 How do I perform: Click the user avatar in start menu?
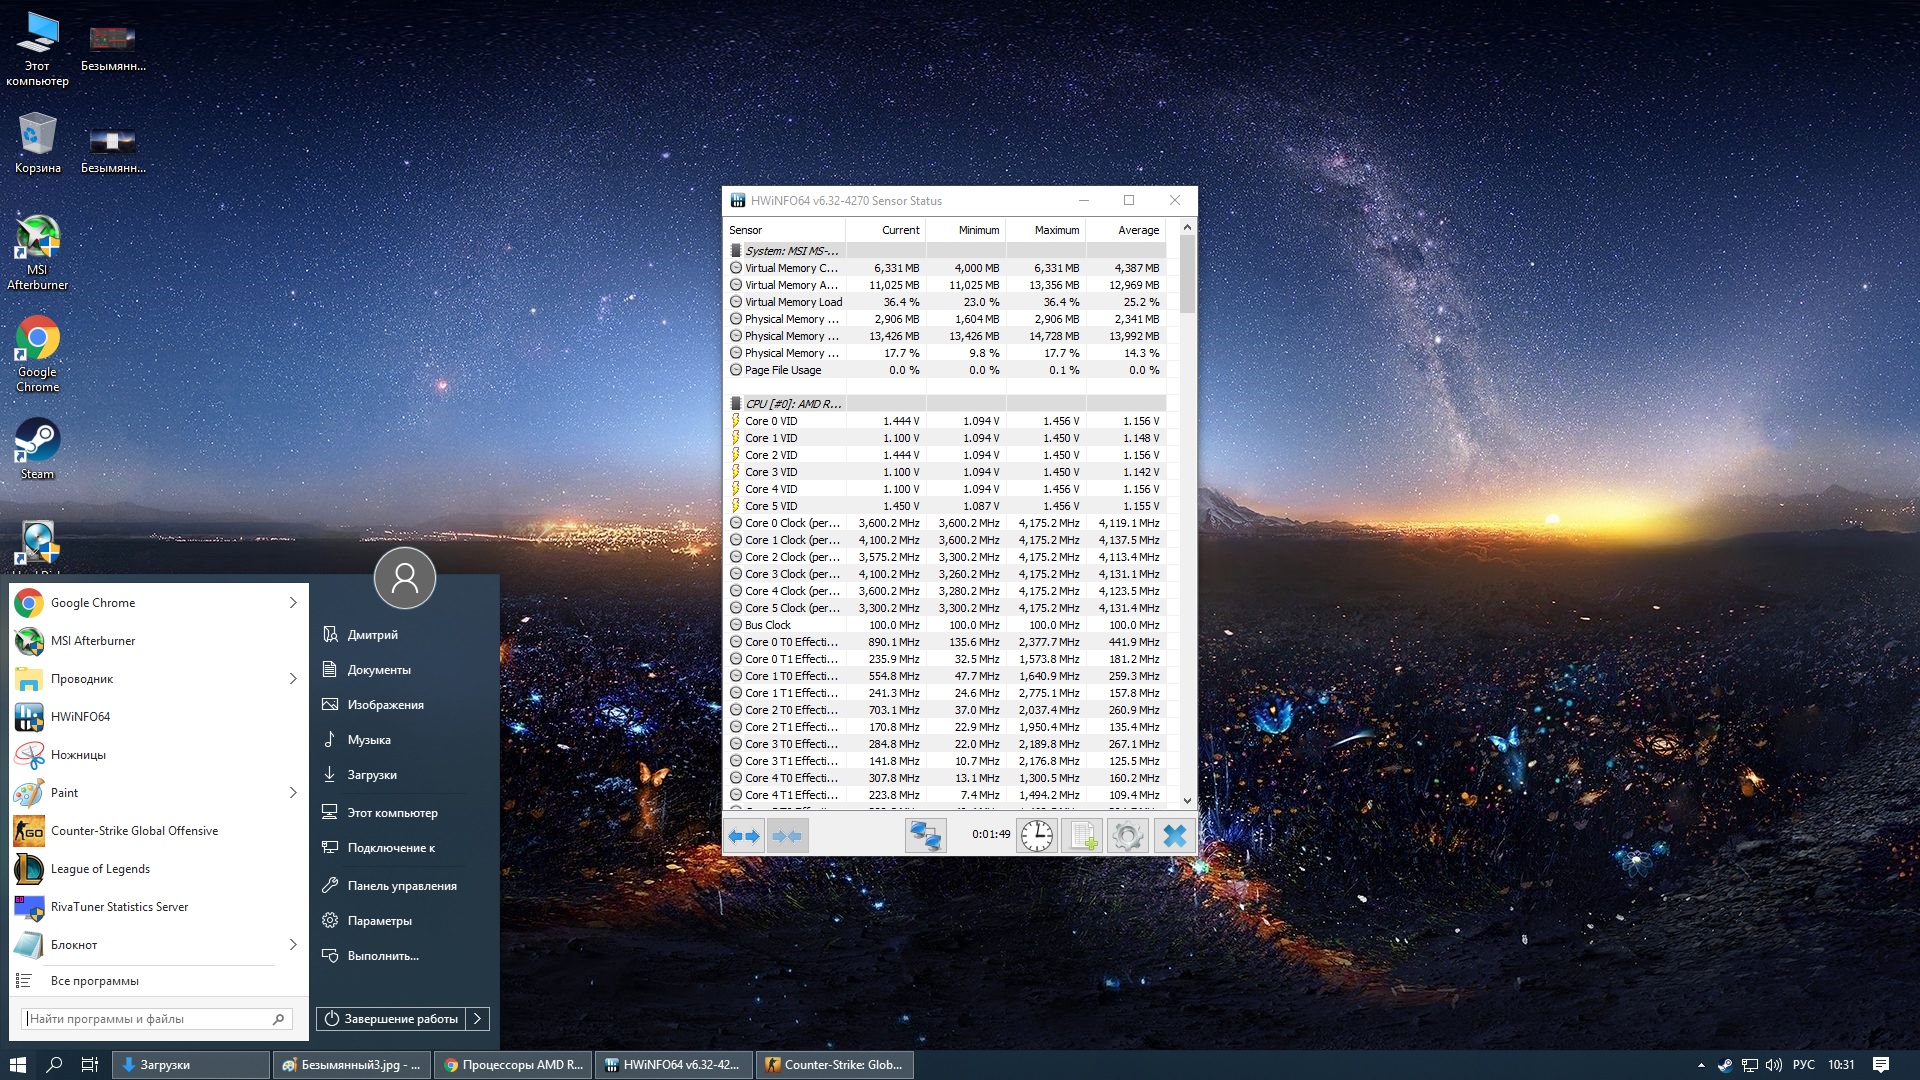[x=405, y=577]
